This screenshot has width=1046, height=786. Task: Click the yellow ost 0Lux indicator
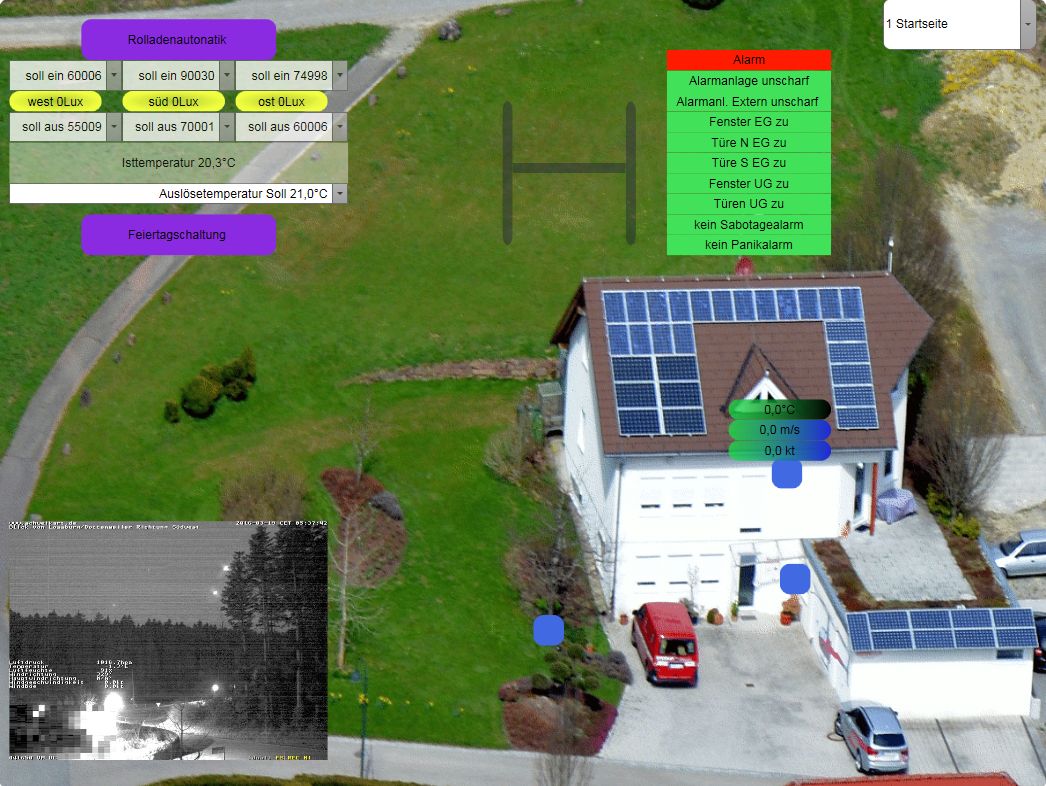coord(281,102)
